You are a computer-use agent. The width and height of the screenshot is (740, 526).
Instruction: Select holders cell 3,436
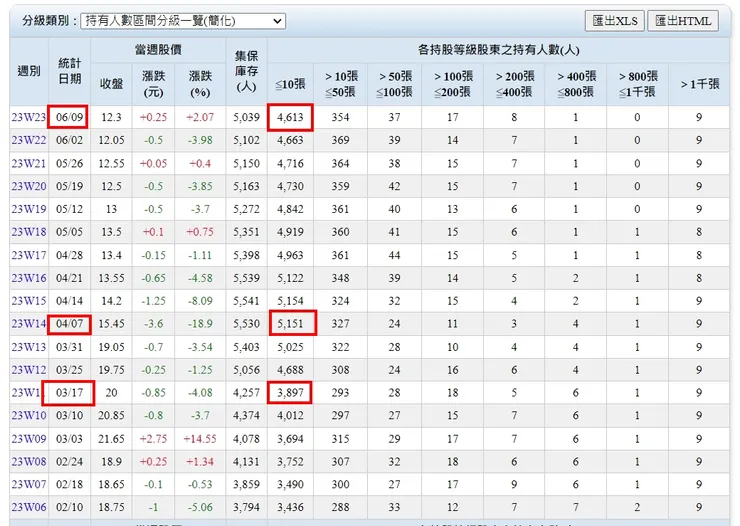(290, 507)
